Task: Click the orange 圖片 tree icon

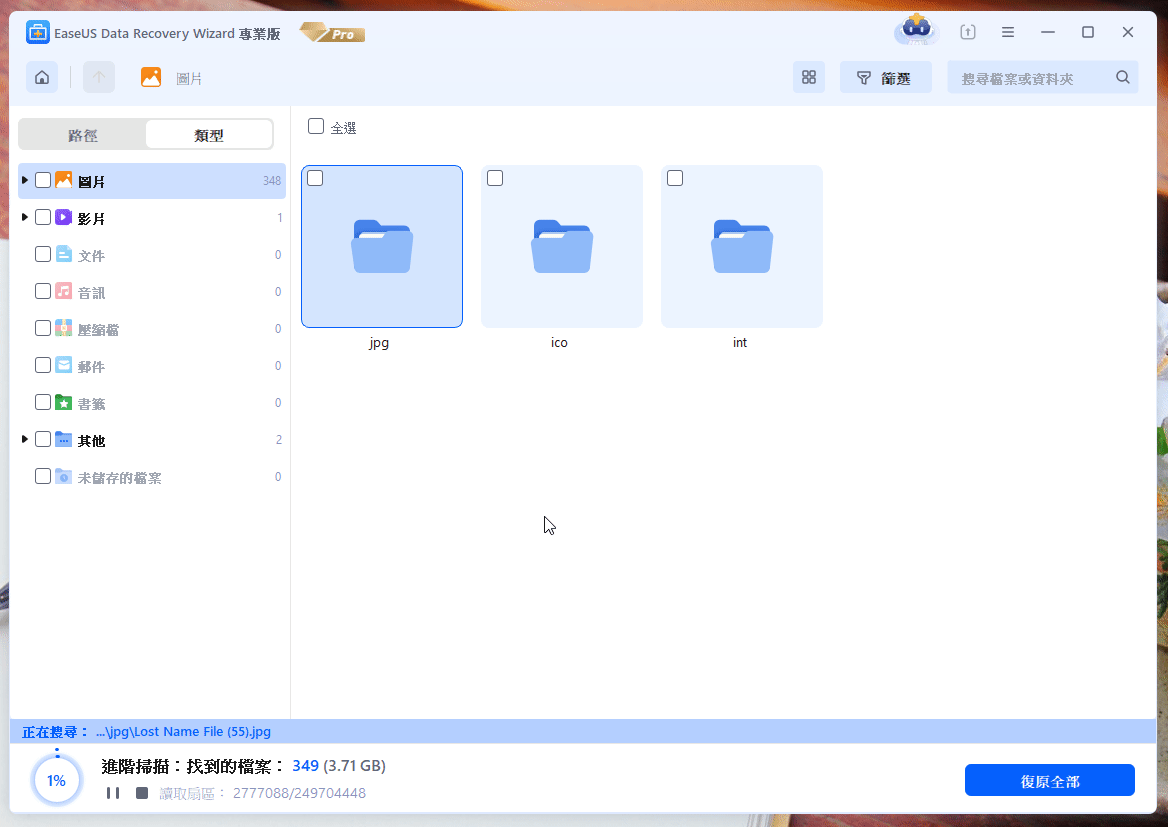Action: point(63,180)
